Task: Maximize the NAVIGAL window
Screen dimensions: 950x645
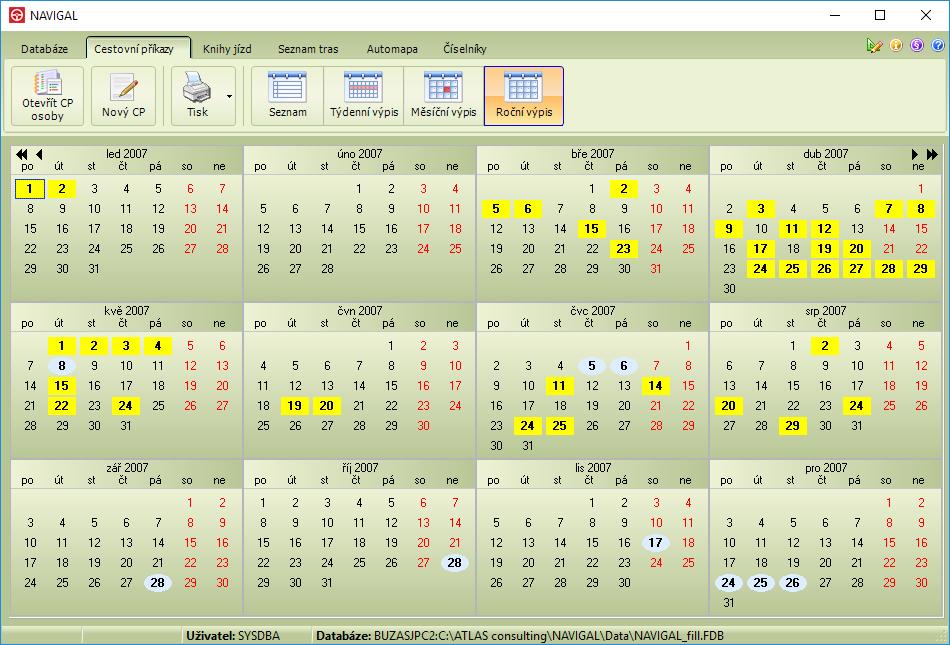Action: pyautogui.click(x=880, y=15)
